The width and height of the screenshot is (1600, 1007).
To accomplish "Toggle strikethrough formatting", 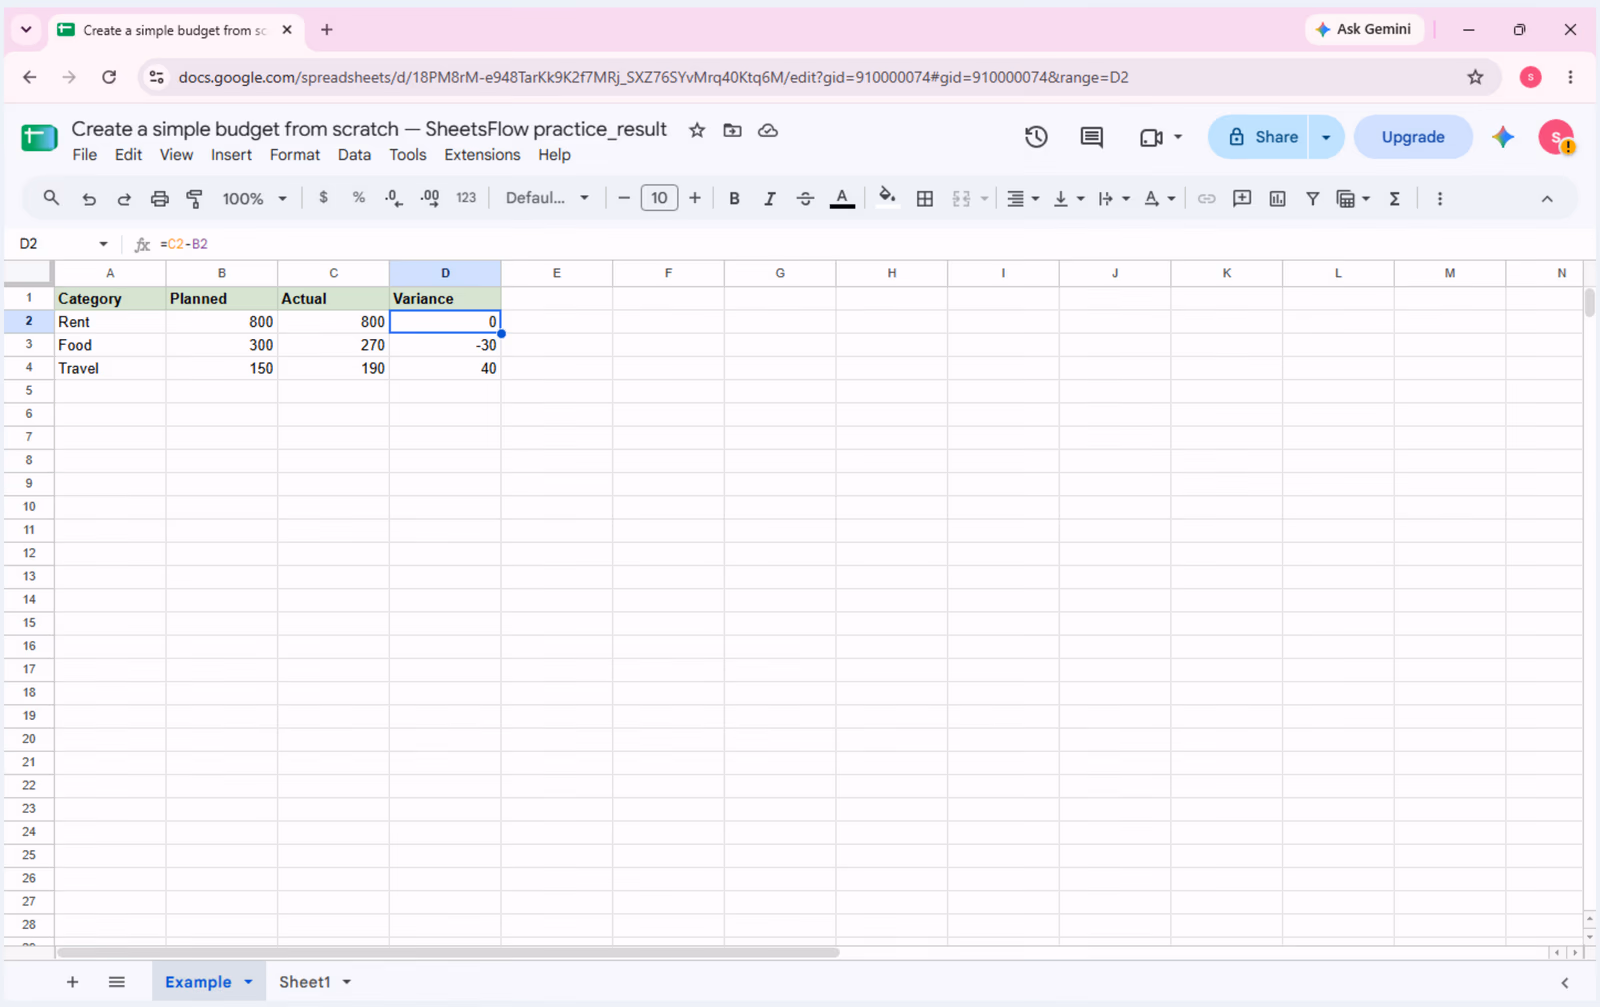I will 805,199.
